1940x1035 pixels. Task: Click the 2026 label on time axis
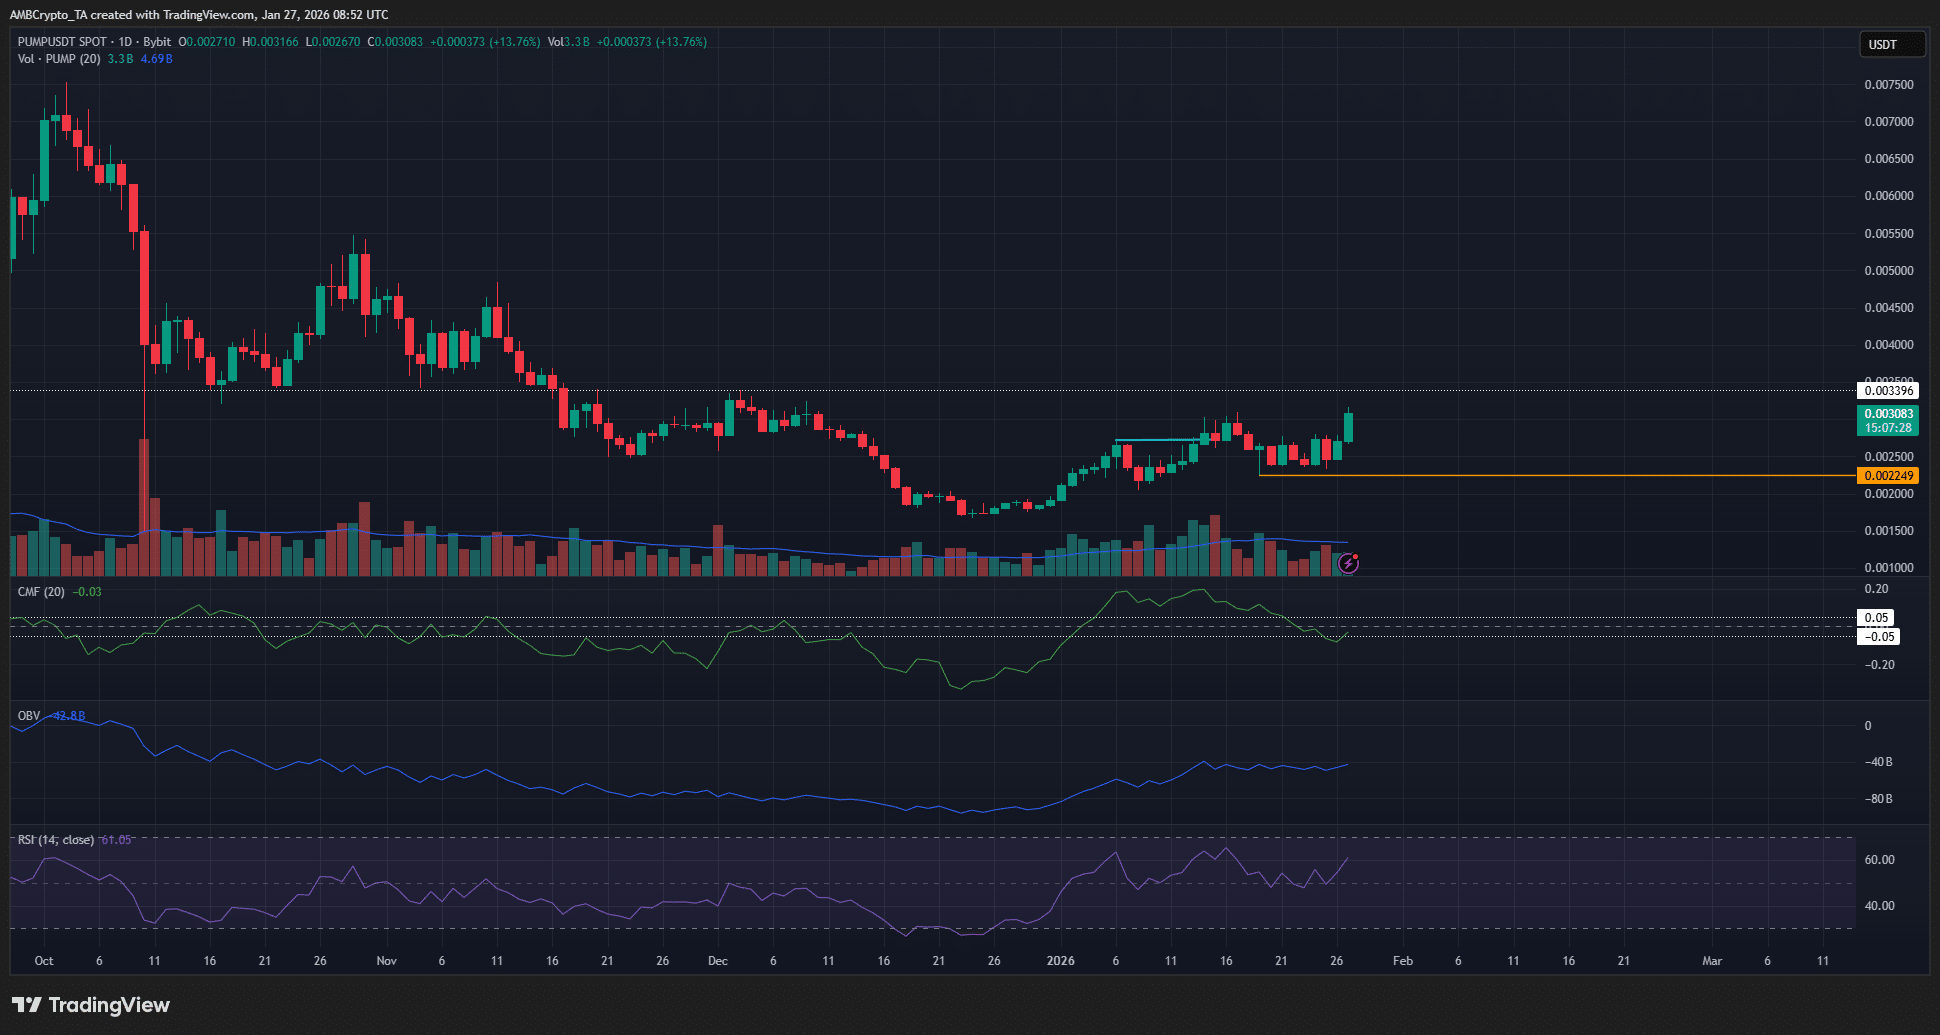pos(1060,961)
